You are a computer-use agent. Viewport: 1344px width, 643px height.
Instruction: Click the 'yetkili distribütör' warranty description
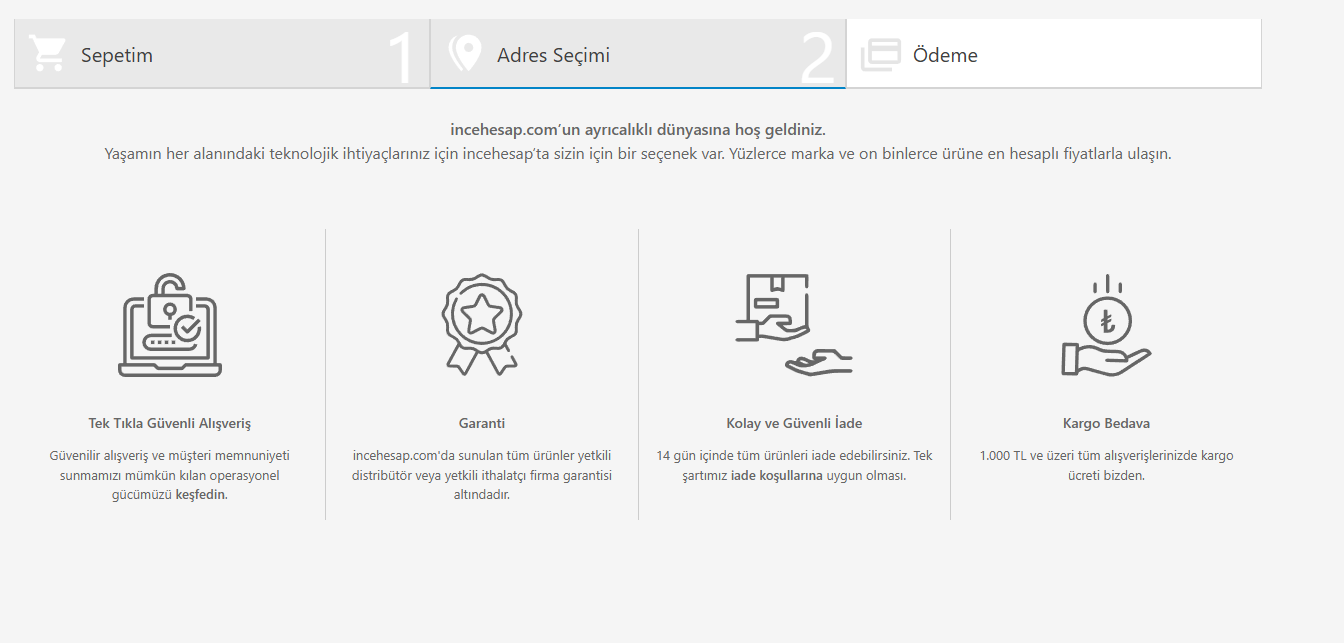pyautogui.click(x=482, y=475)
